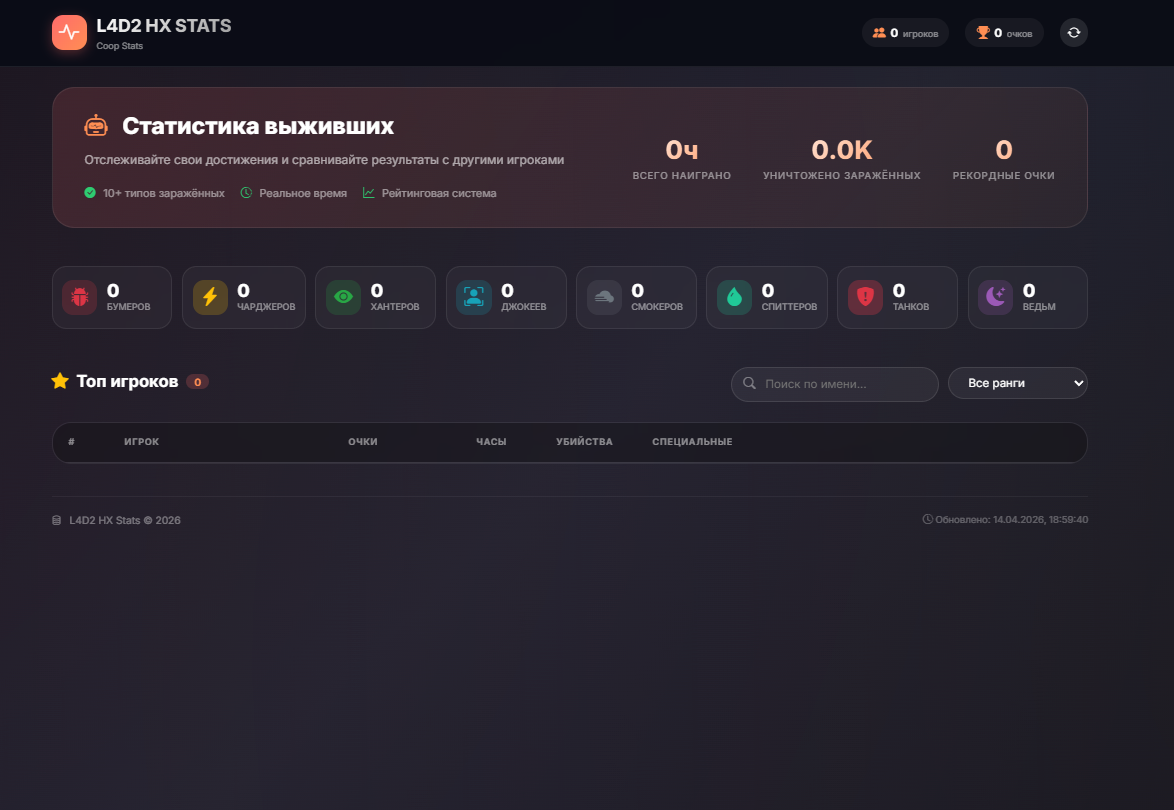Click the teal droplet icon on Спиттеров card
The image size is (1174, 810).
pos(734,297)
